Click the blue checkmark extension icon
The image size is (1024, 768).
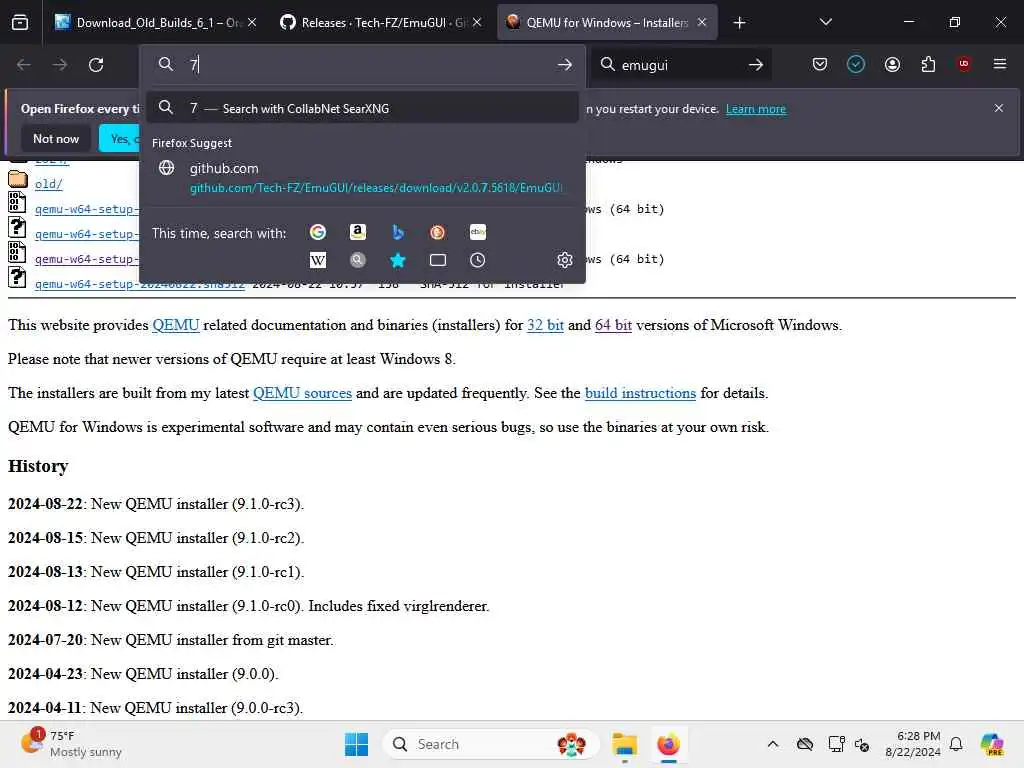coord(856,64)
